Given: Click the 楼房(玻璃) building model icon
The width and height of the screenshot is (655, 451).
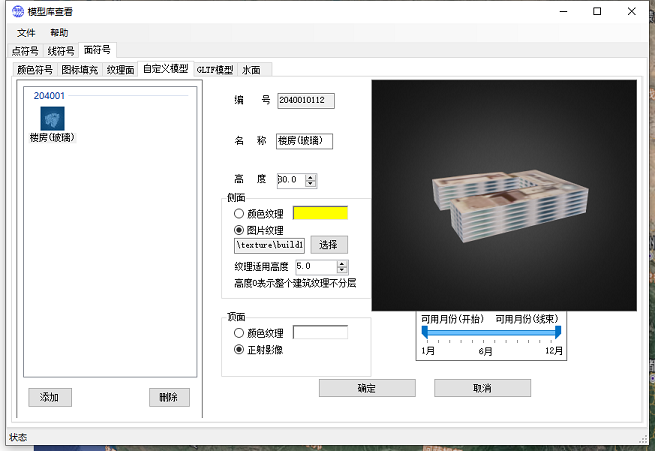Looking at the screenshot, I should pos(52,119).
